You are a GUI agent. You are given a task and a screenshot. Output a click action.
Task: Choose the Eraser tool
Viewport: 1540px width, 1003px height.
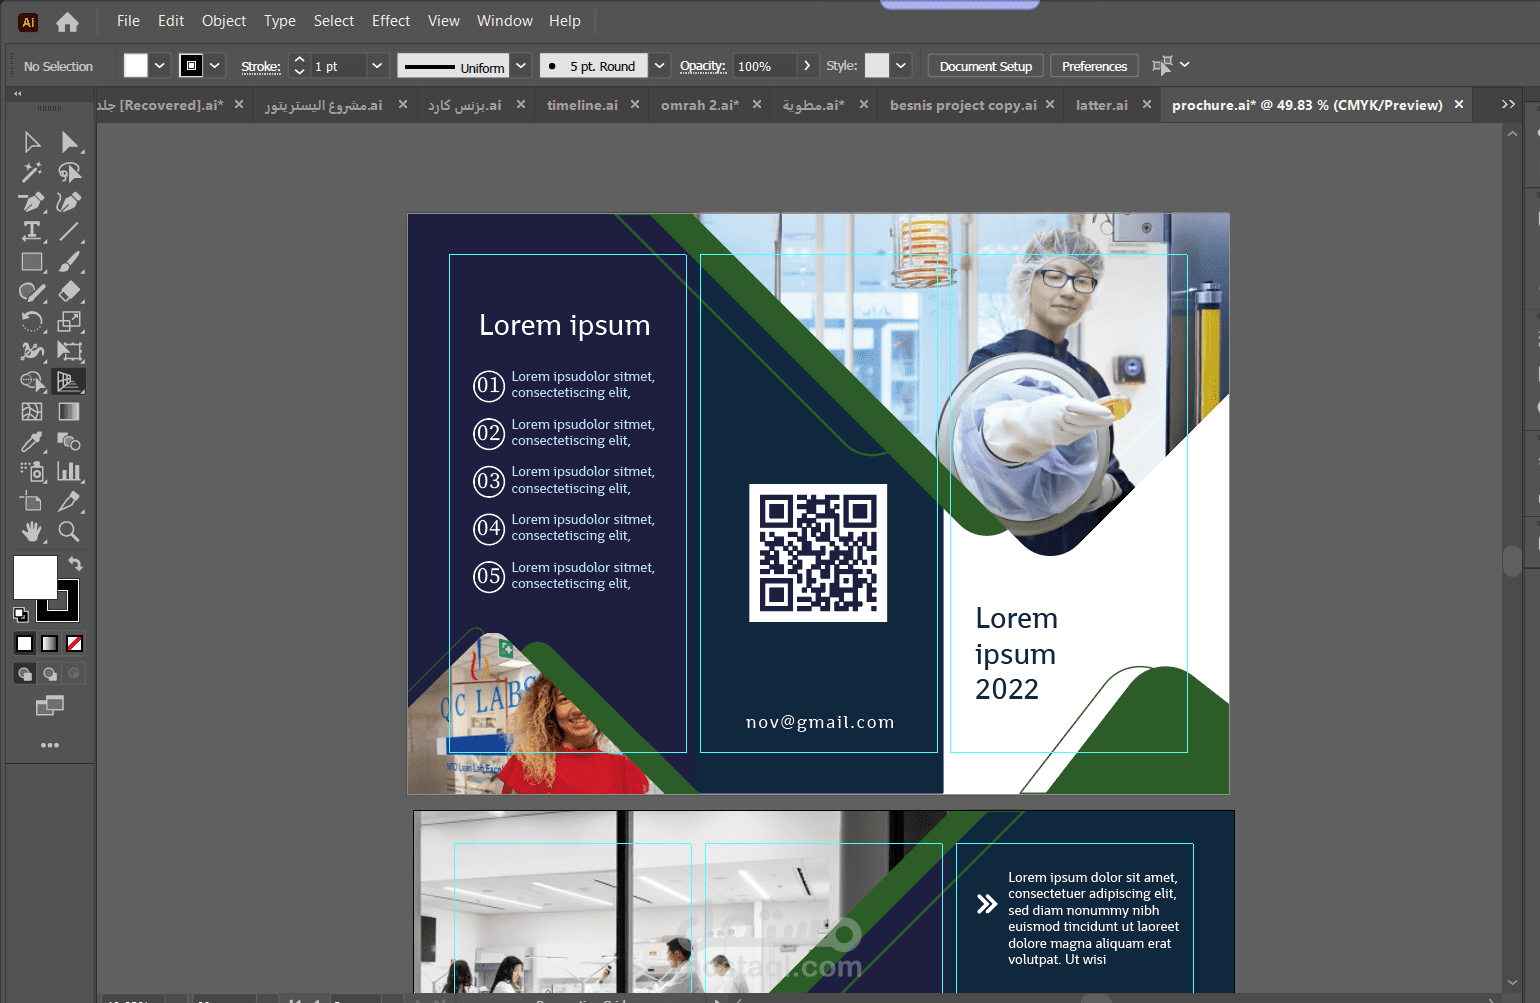point(69,292)
